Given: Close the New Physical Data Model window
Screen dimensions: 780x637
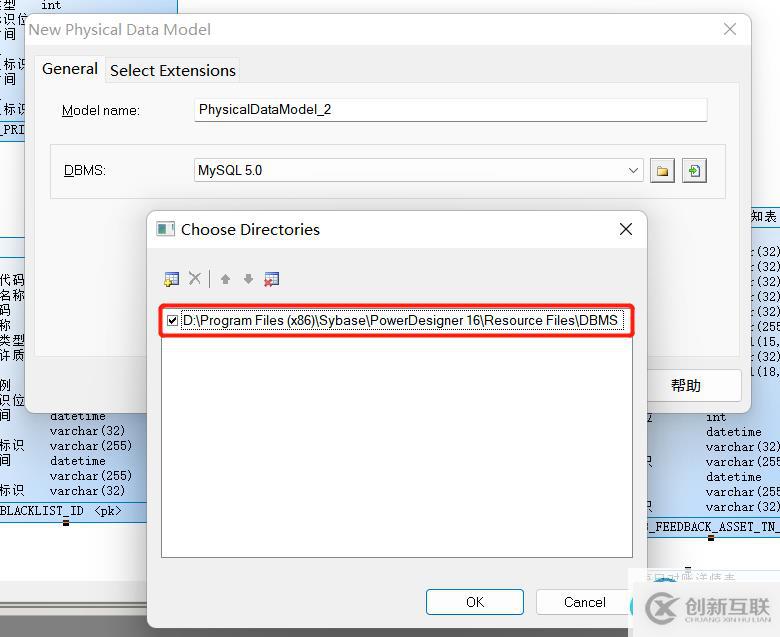Looking at the screenshot, I should [730, 29].
